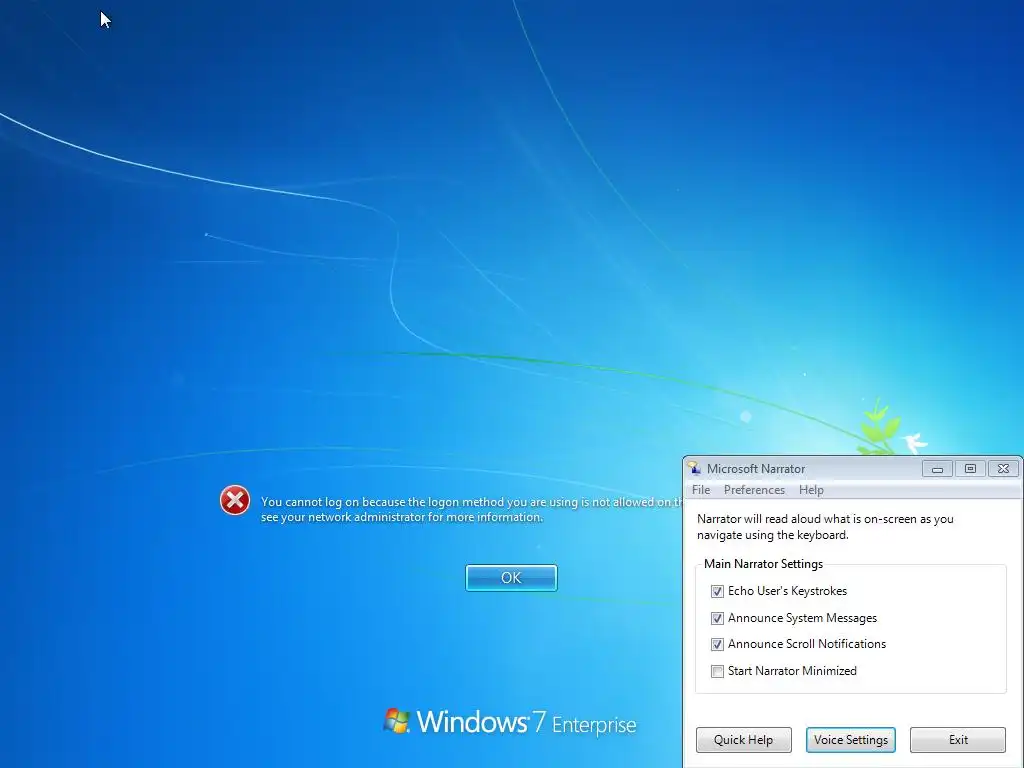The width and height of the screenshot is (1024, 768).
Task: Click the Microsoft Narrator window title text
Action: point(756,468)
